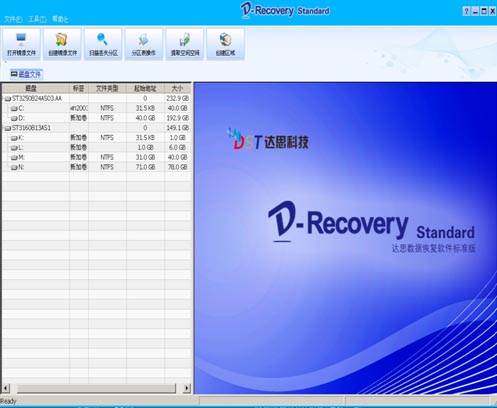Click the 6.0 GB size of L:

[178, 147]
